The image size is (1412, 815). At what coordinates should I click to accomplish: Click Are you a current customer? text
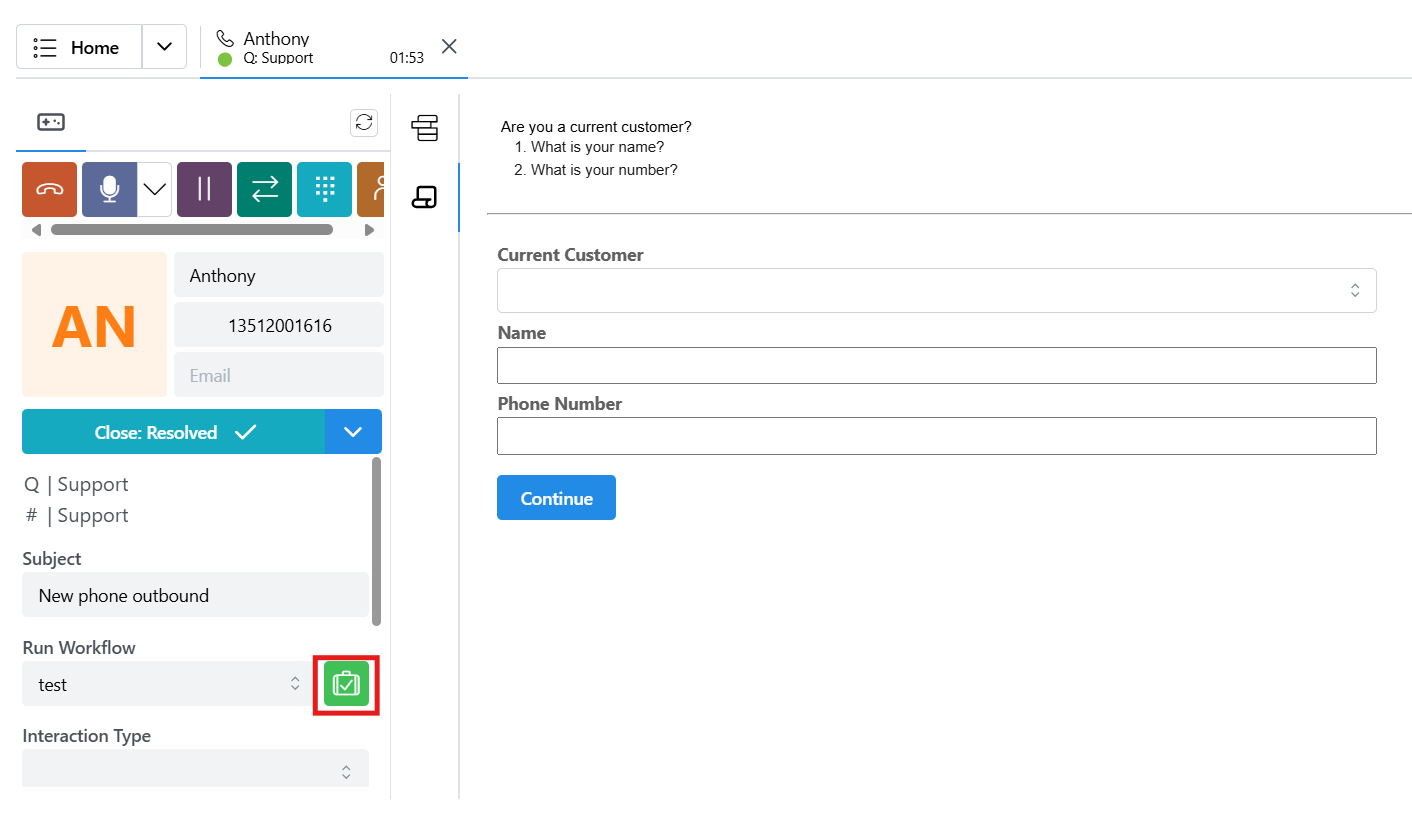[596, 127]
